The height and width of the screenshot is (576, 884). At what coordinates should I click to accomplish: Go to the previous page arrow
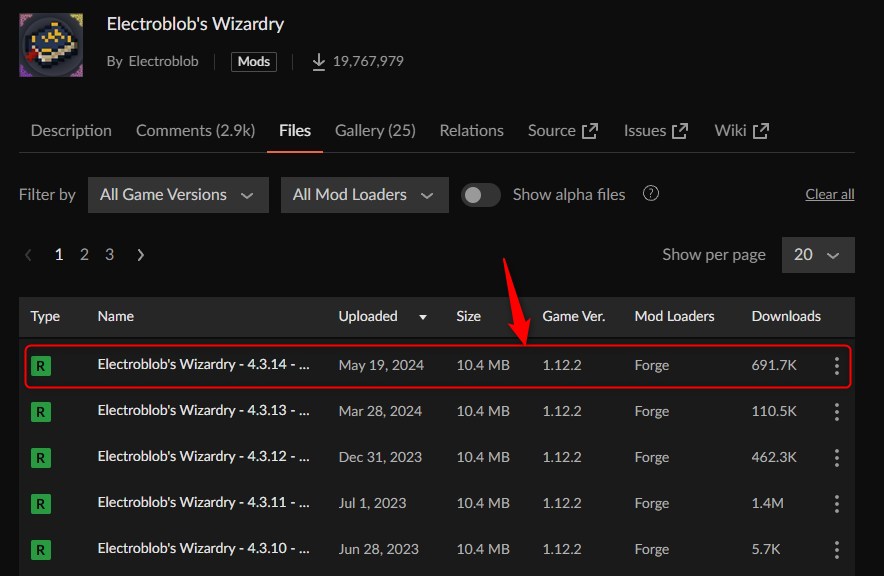pyautogui.click(x=28, y=255)
